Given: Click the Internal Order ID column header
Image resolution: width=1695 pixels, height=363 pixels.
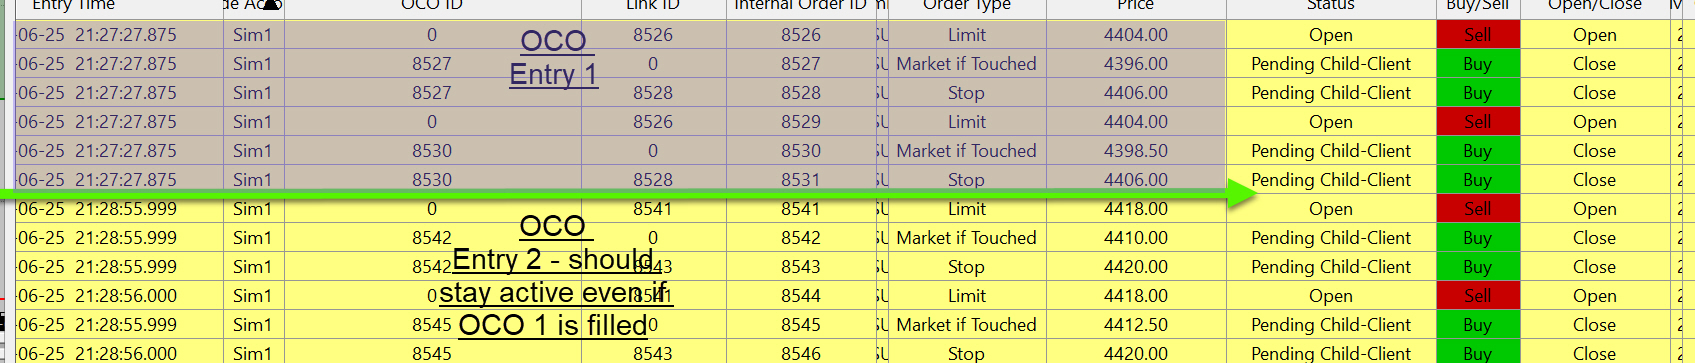Looking at the screenshot, I should [801, 5].
